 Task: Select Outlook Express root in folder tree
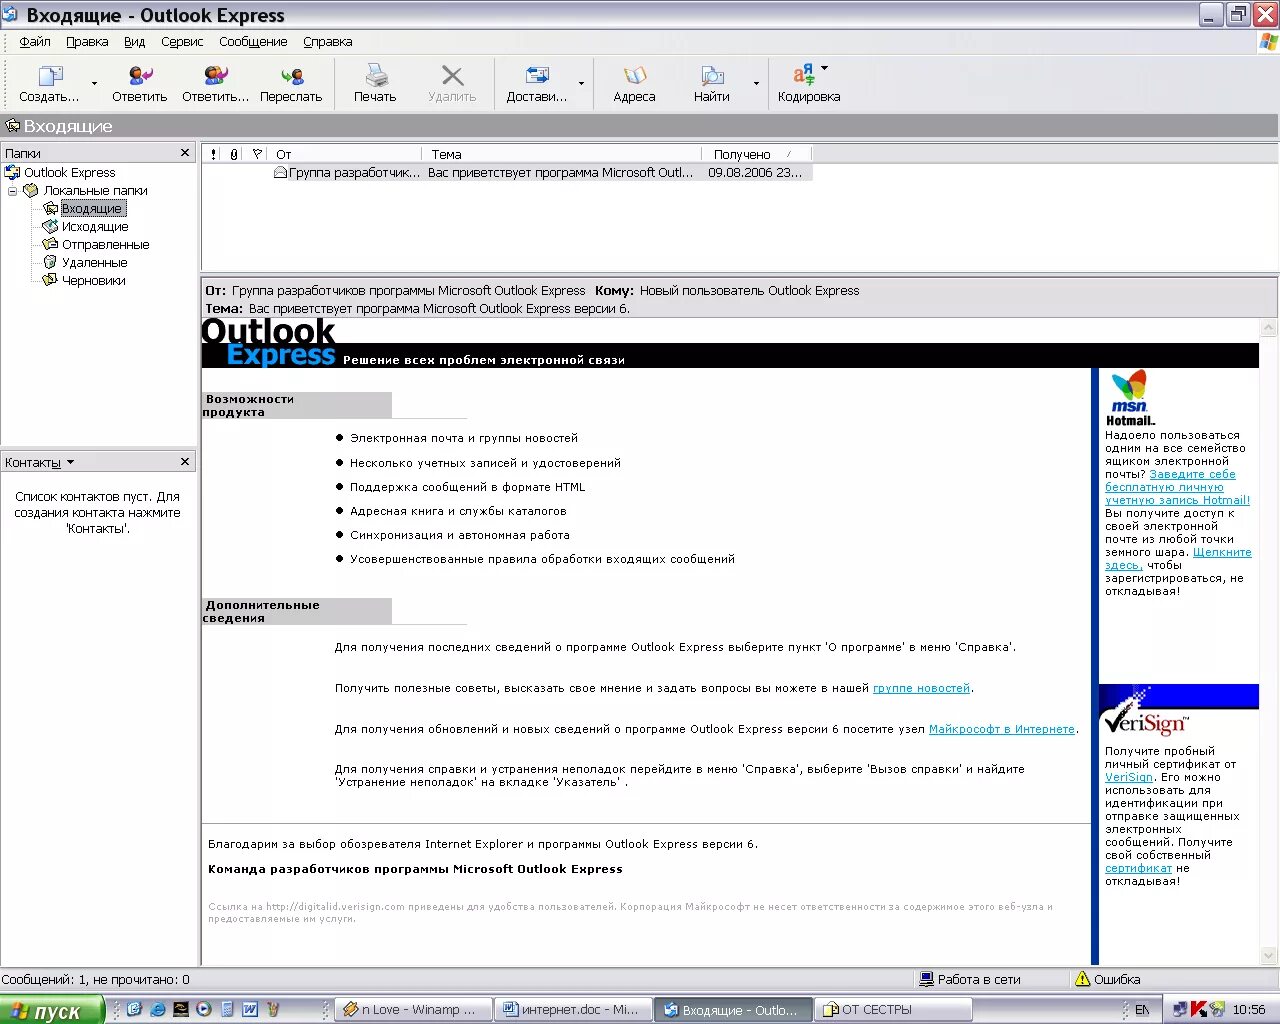(x=69, y=172)
